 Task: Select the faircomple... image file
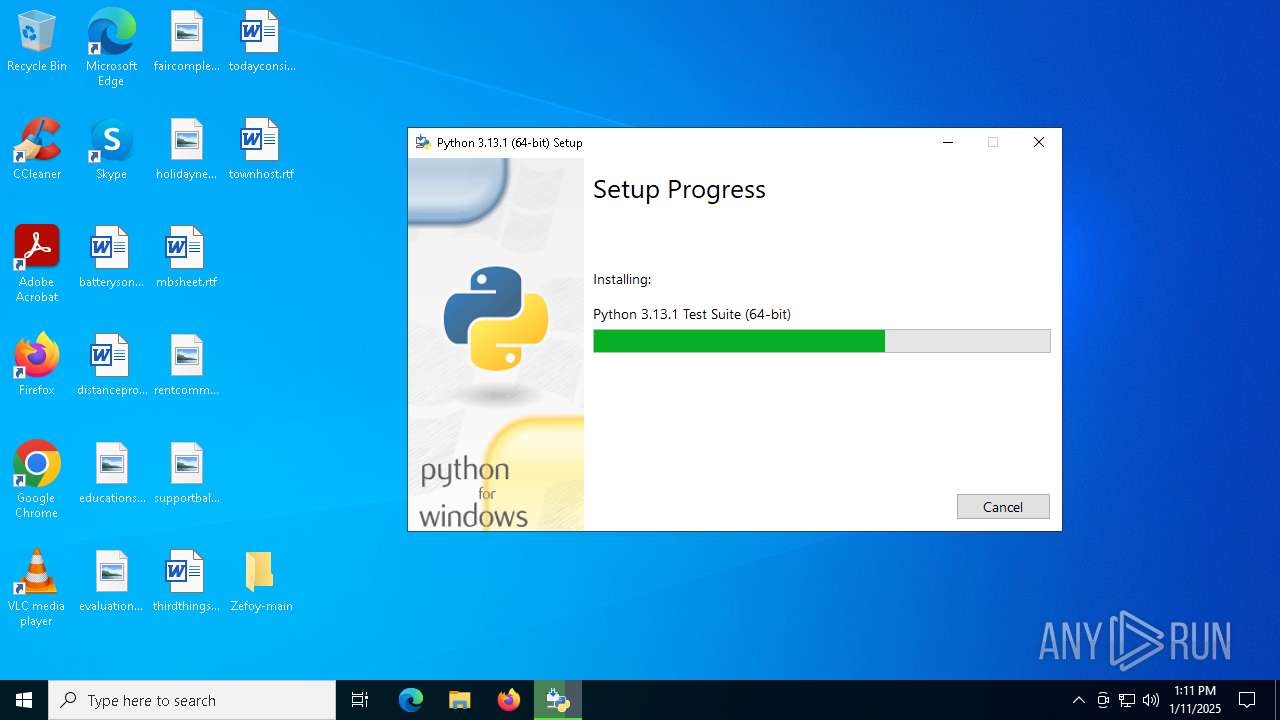tap(186, 42)
